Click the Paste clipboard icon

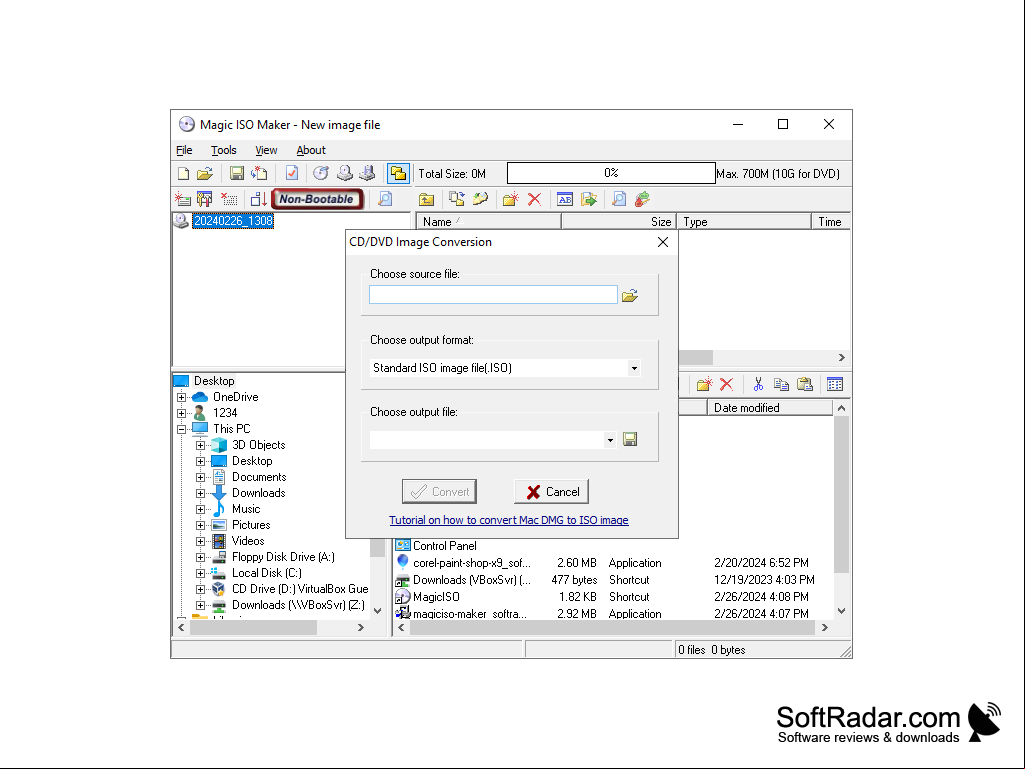click(x=805, y=384)
